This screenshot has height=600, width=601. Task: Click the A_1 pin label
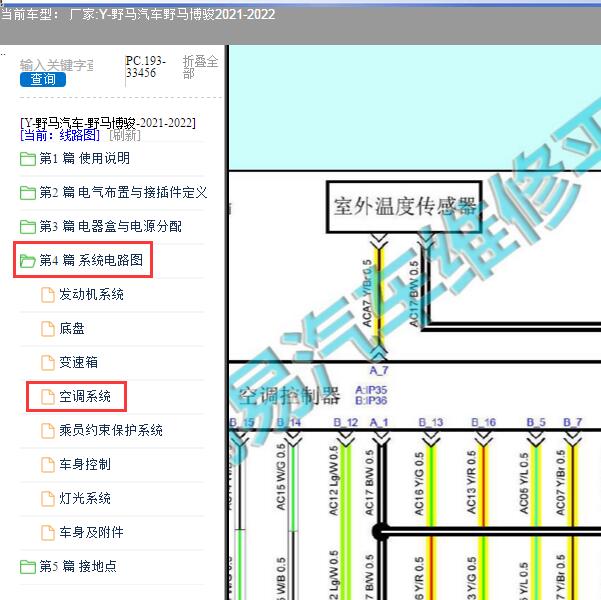[x=379, y=422]
